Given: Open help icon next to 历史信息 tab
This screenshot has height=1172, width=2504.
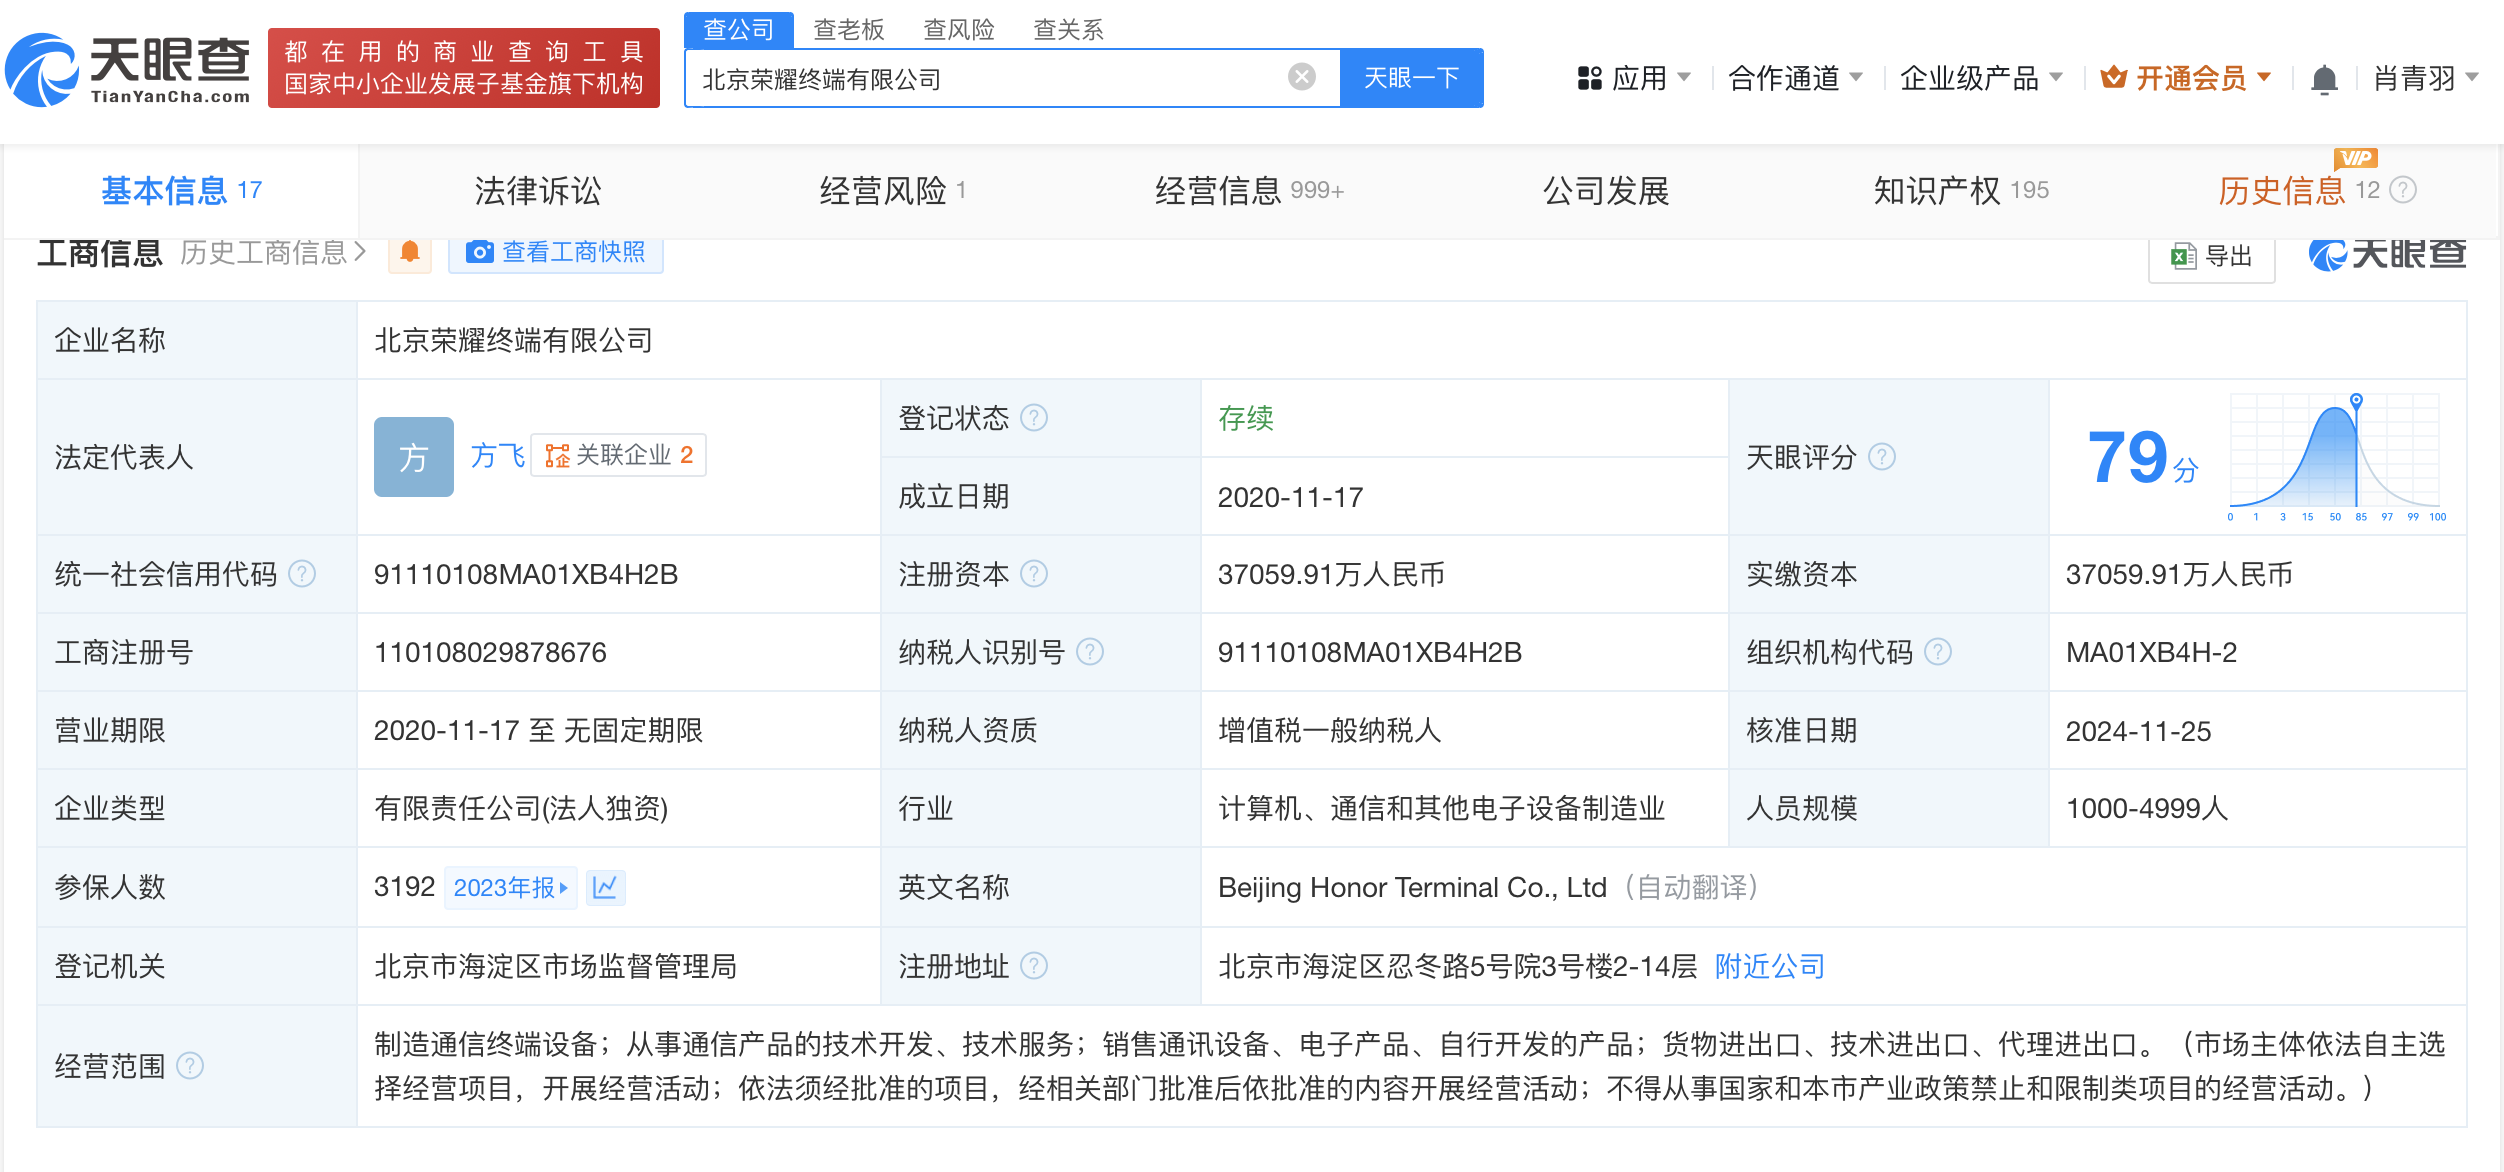Looking at the screenshot, I should [2403, 190].
